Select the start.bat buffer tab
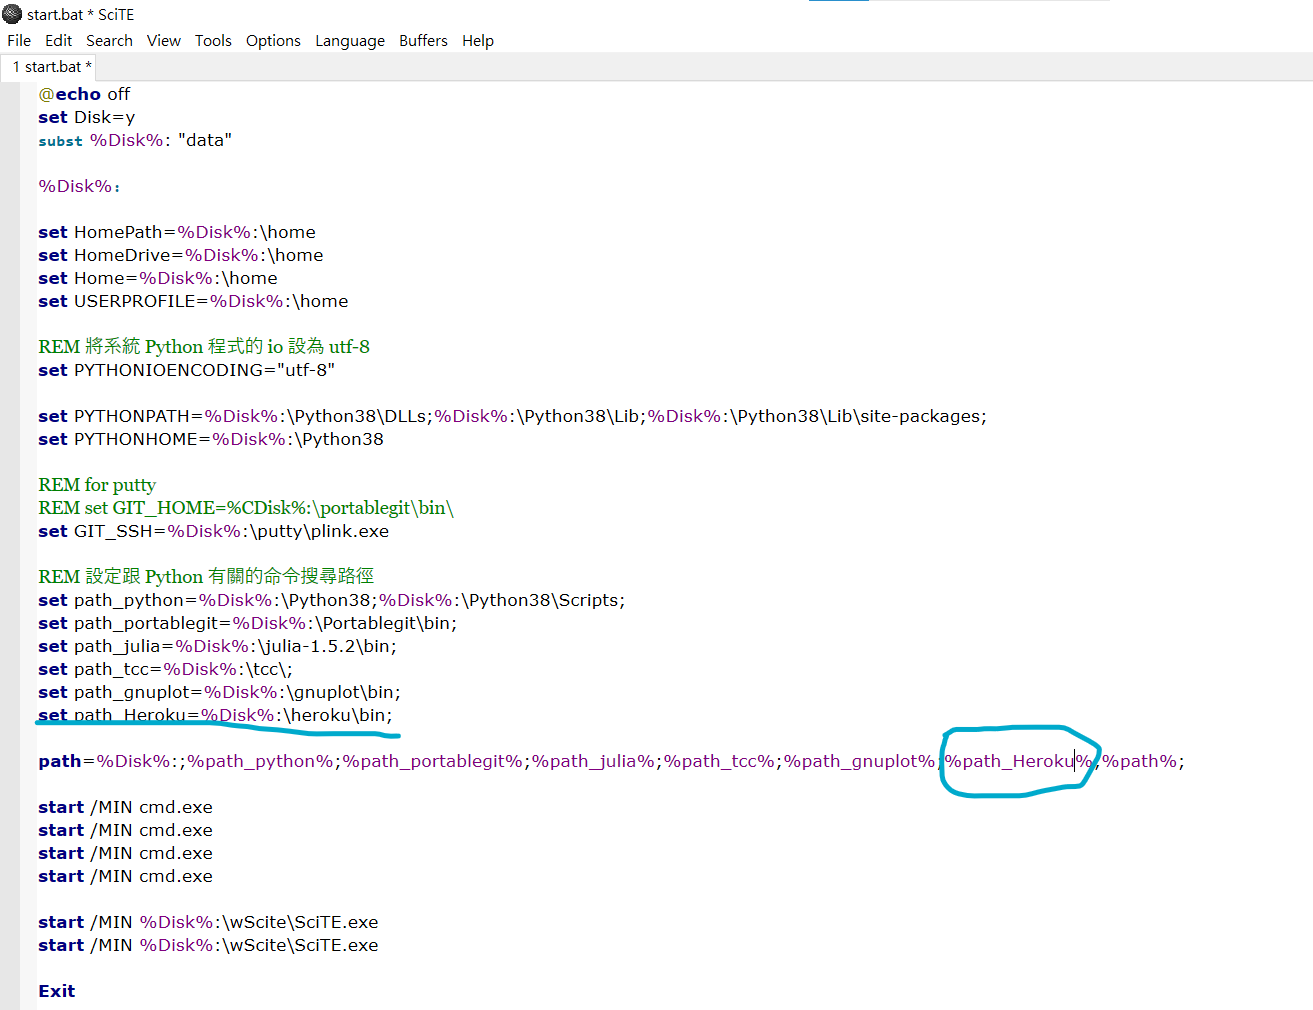Screen dimensions: 1313x1010 coord(52,67)
